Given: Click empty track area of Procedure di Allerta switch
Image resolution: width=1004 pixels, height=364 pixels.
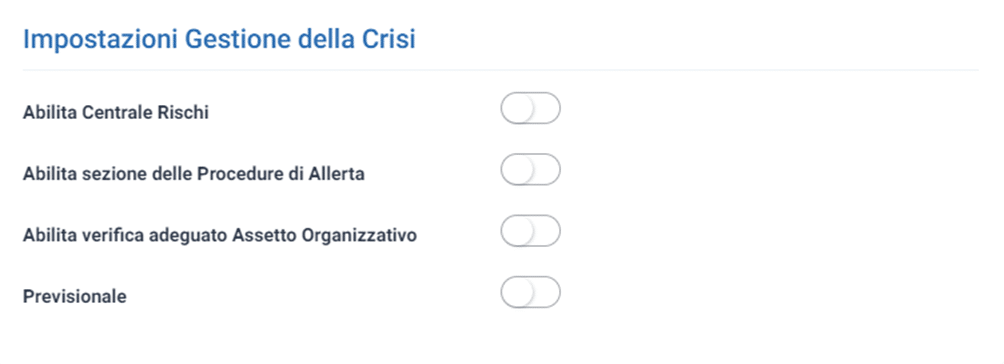Looking at the screenshot, I should [546, 170].
